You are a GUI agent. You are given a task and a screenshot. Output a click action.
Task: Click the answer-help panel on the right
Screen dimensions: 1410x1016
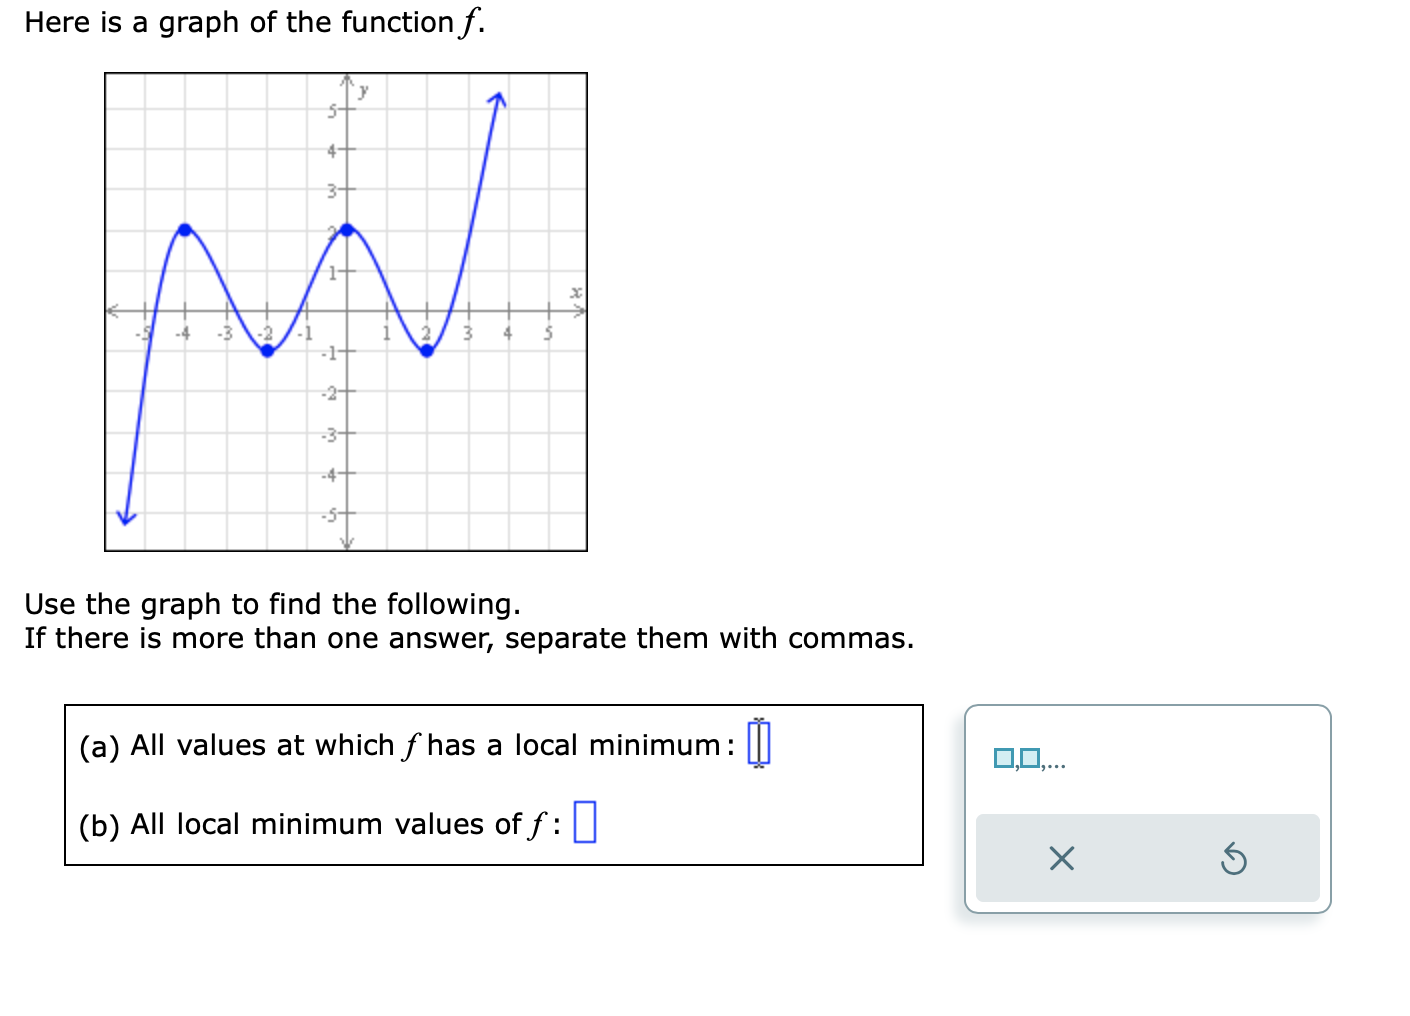(x=1148, y=808)
